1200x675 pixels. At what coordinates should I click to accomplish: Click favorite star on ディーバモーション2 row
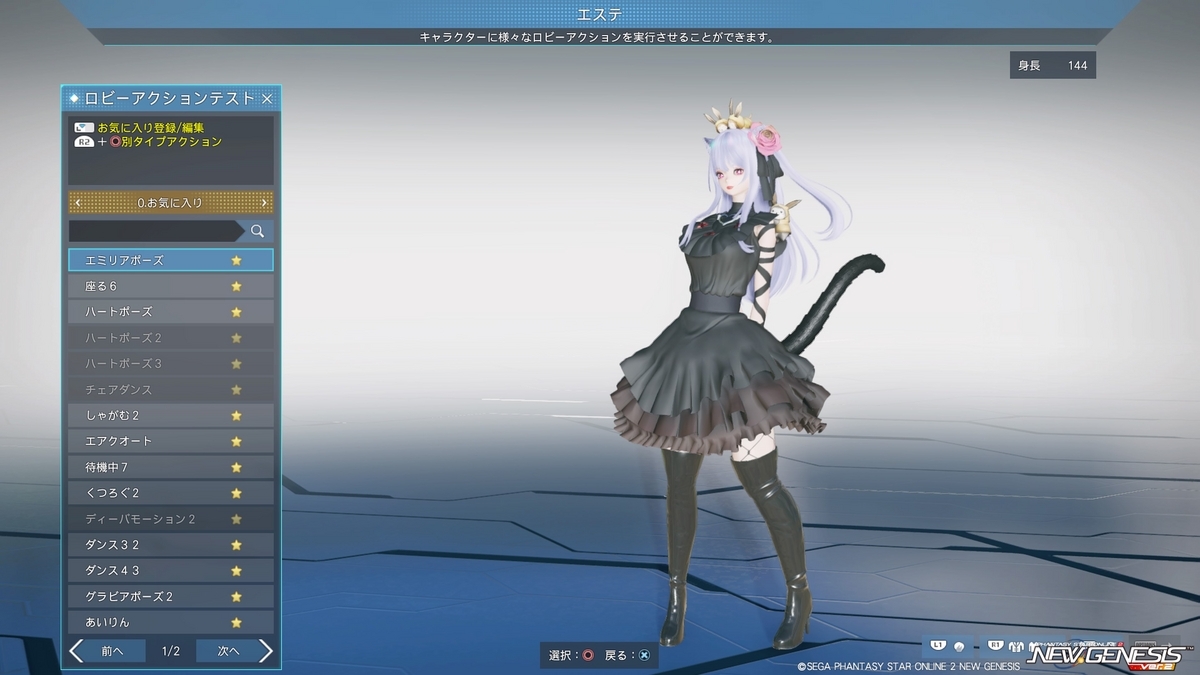click(236, 520)
